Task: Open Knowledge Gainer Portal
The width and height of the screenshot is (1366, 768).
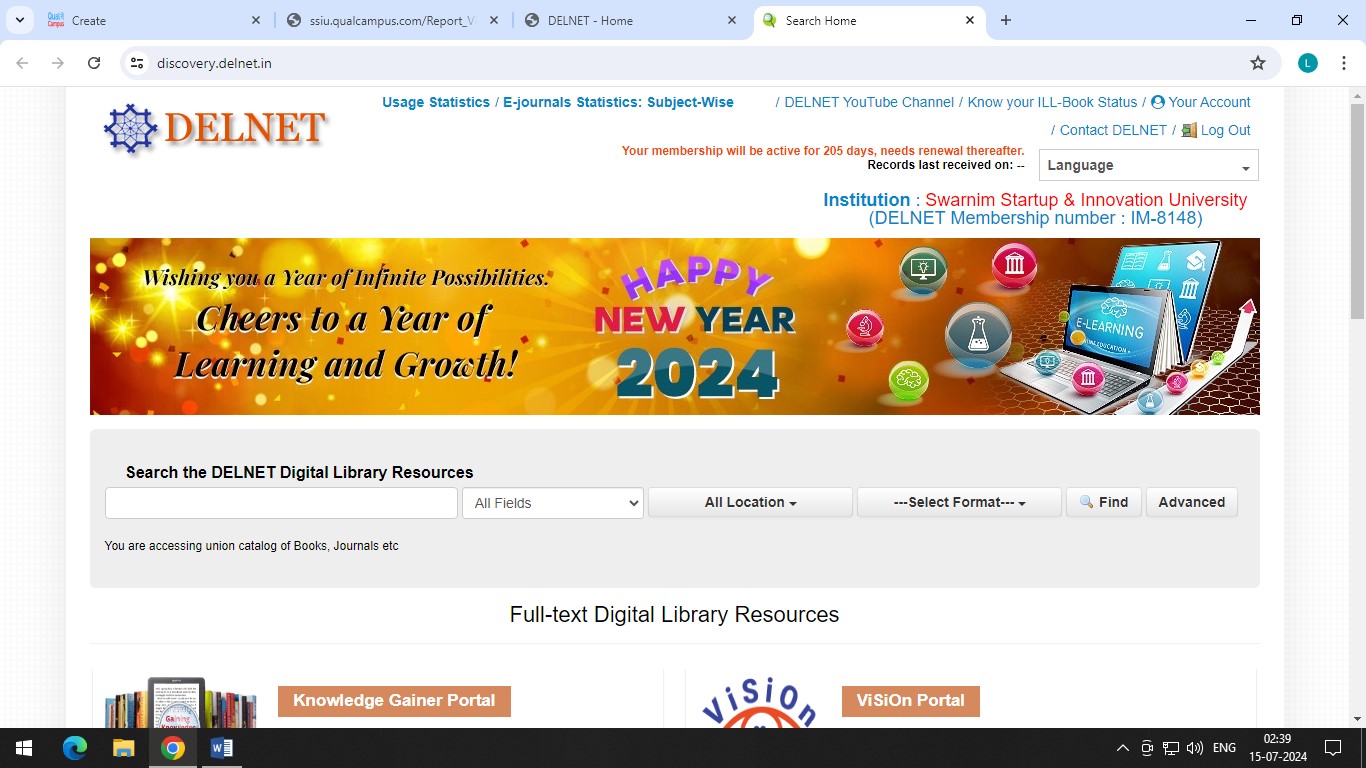Action: tap(394, 701)
